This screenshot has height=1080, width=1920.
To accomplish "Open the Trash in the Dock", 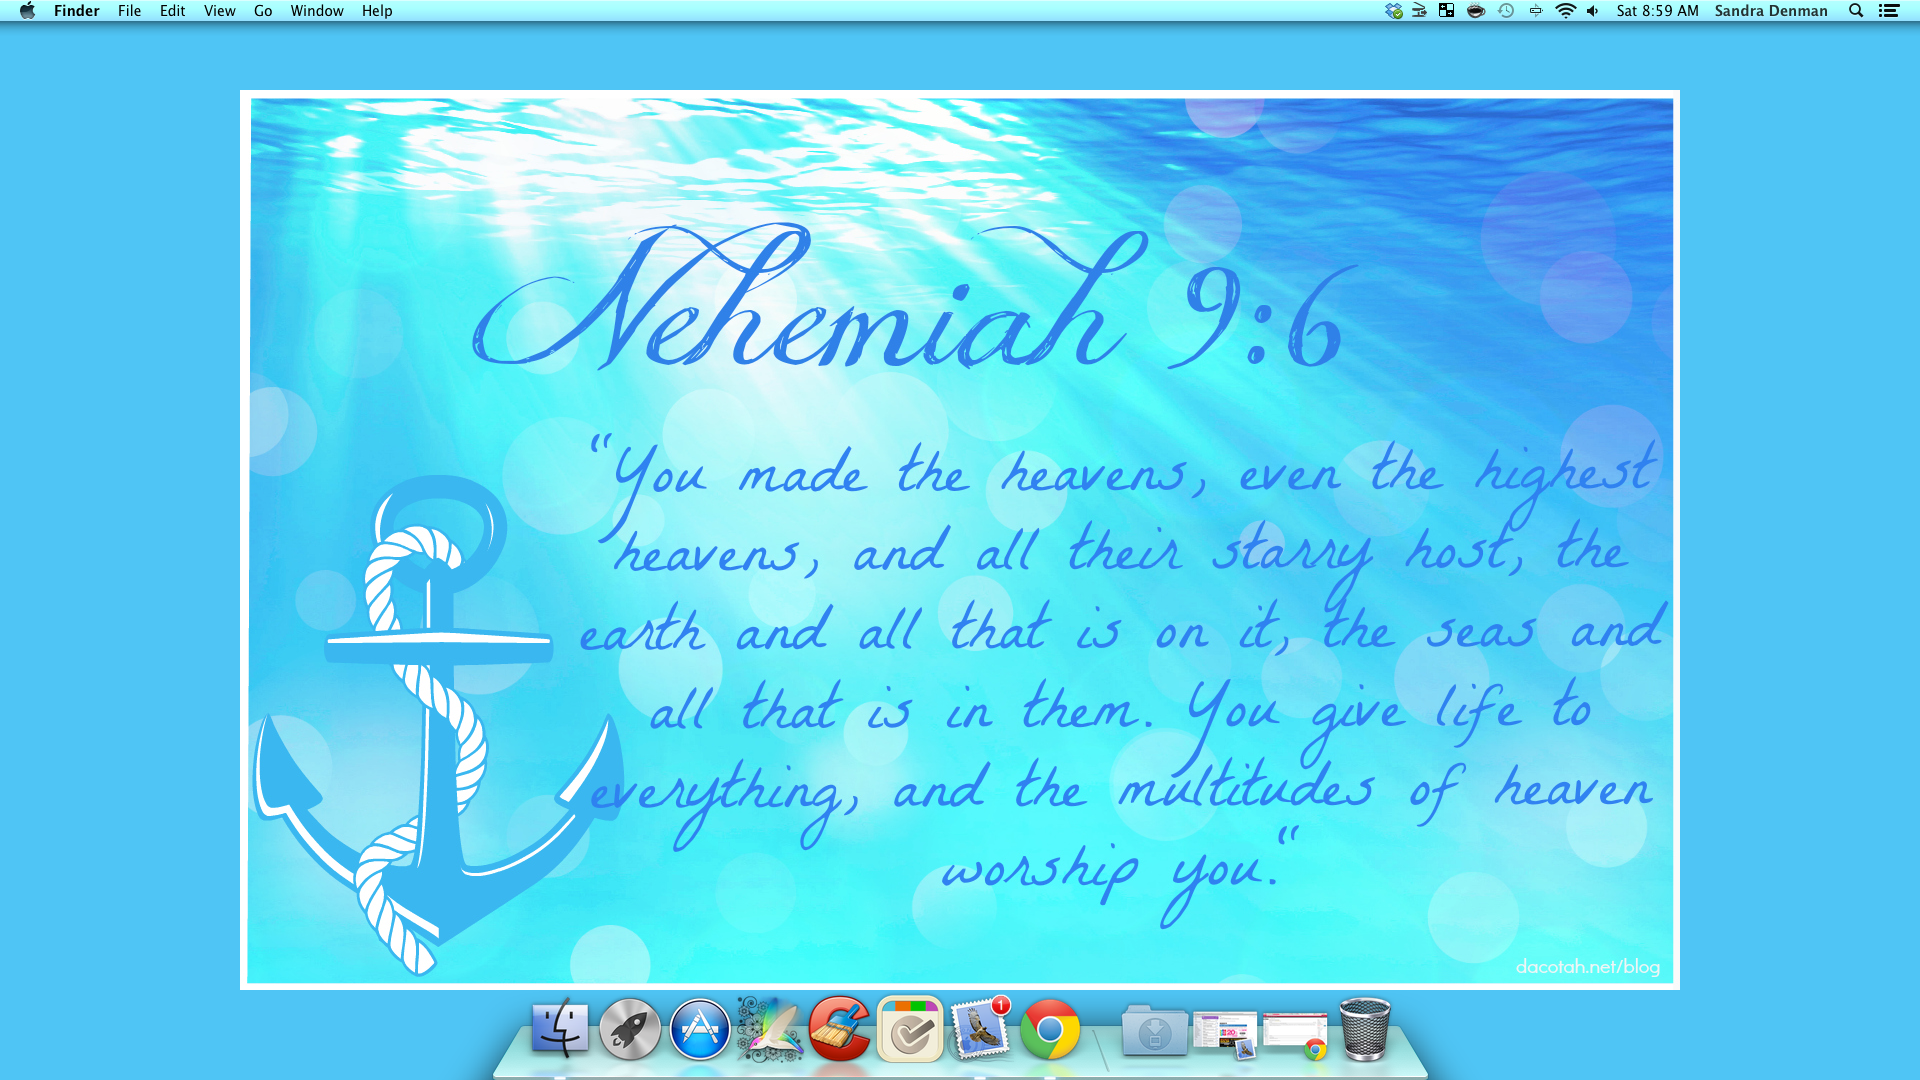I will point(1365,1029).
